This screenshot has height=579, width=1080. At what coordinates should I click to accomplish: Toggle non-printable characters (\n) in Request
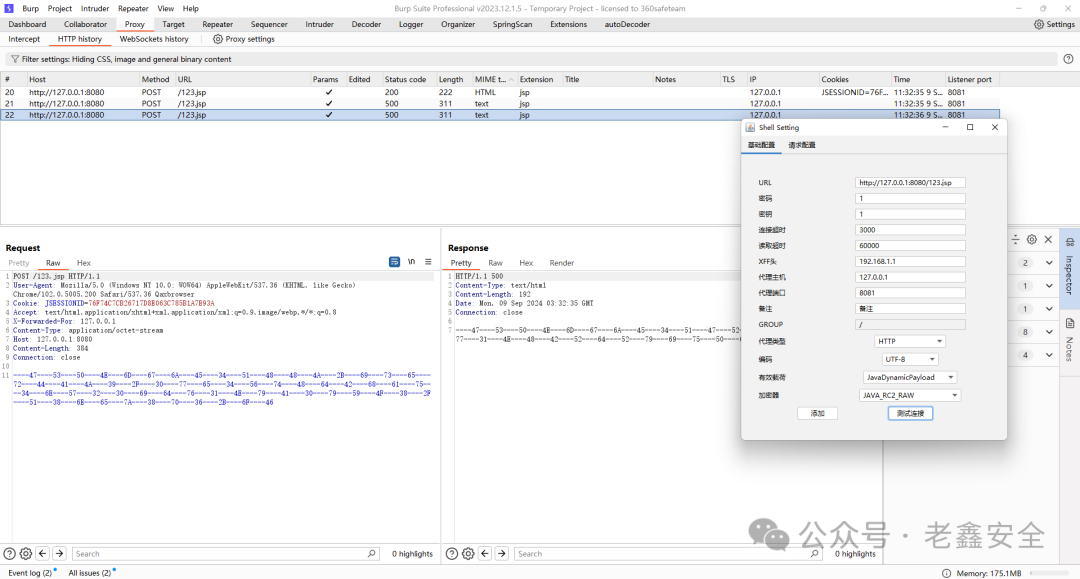point(411,262)
